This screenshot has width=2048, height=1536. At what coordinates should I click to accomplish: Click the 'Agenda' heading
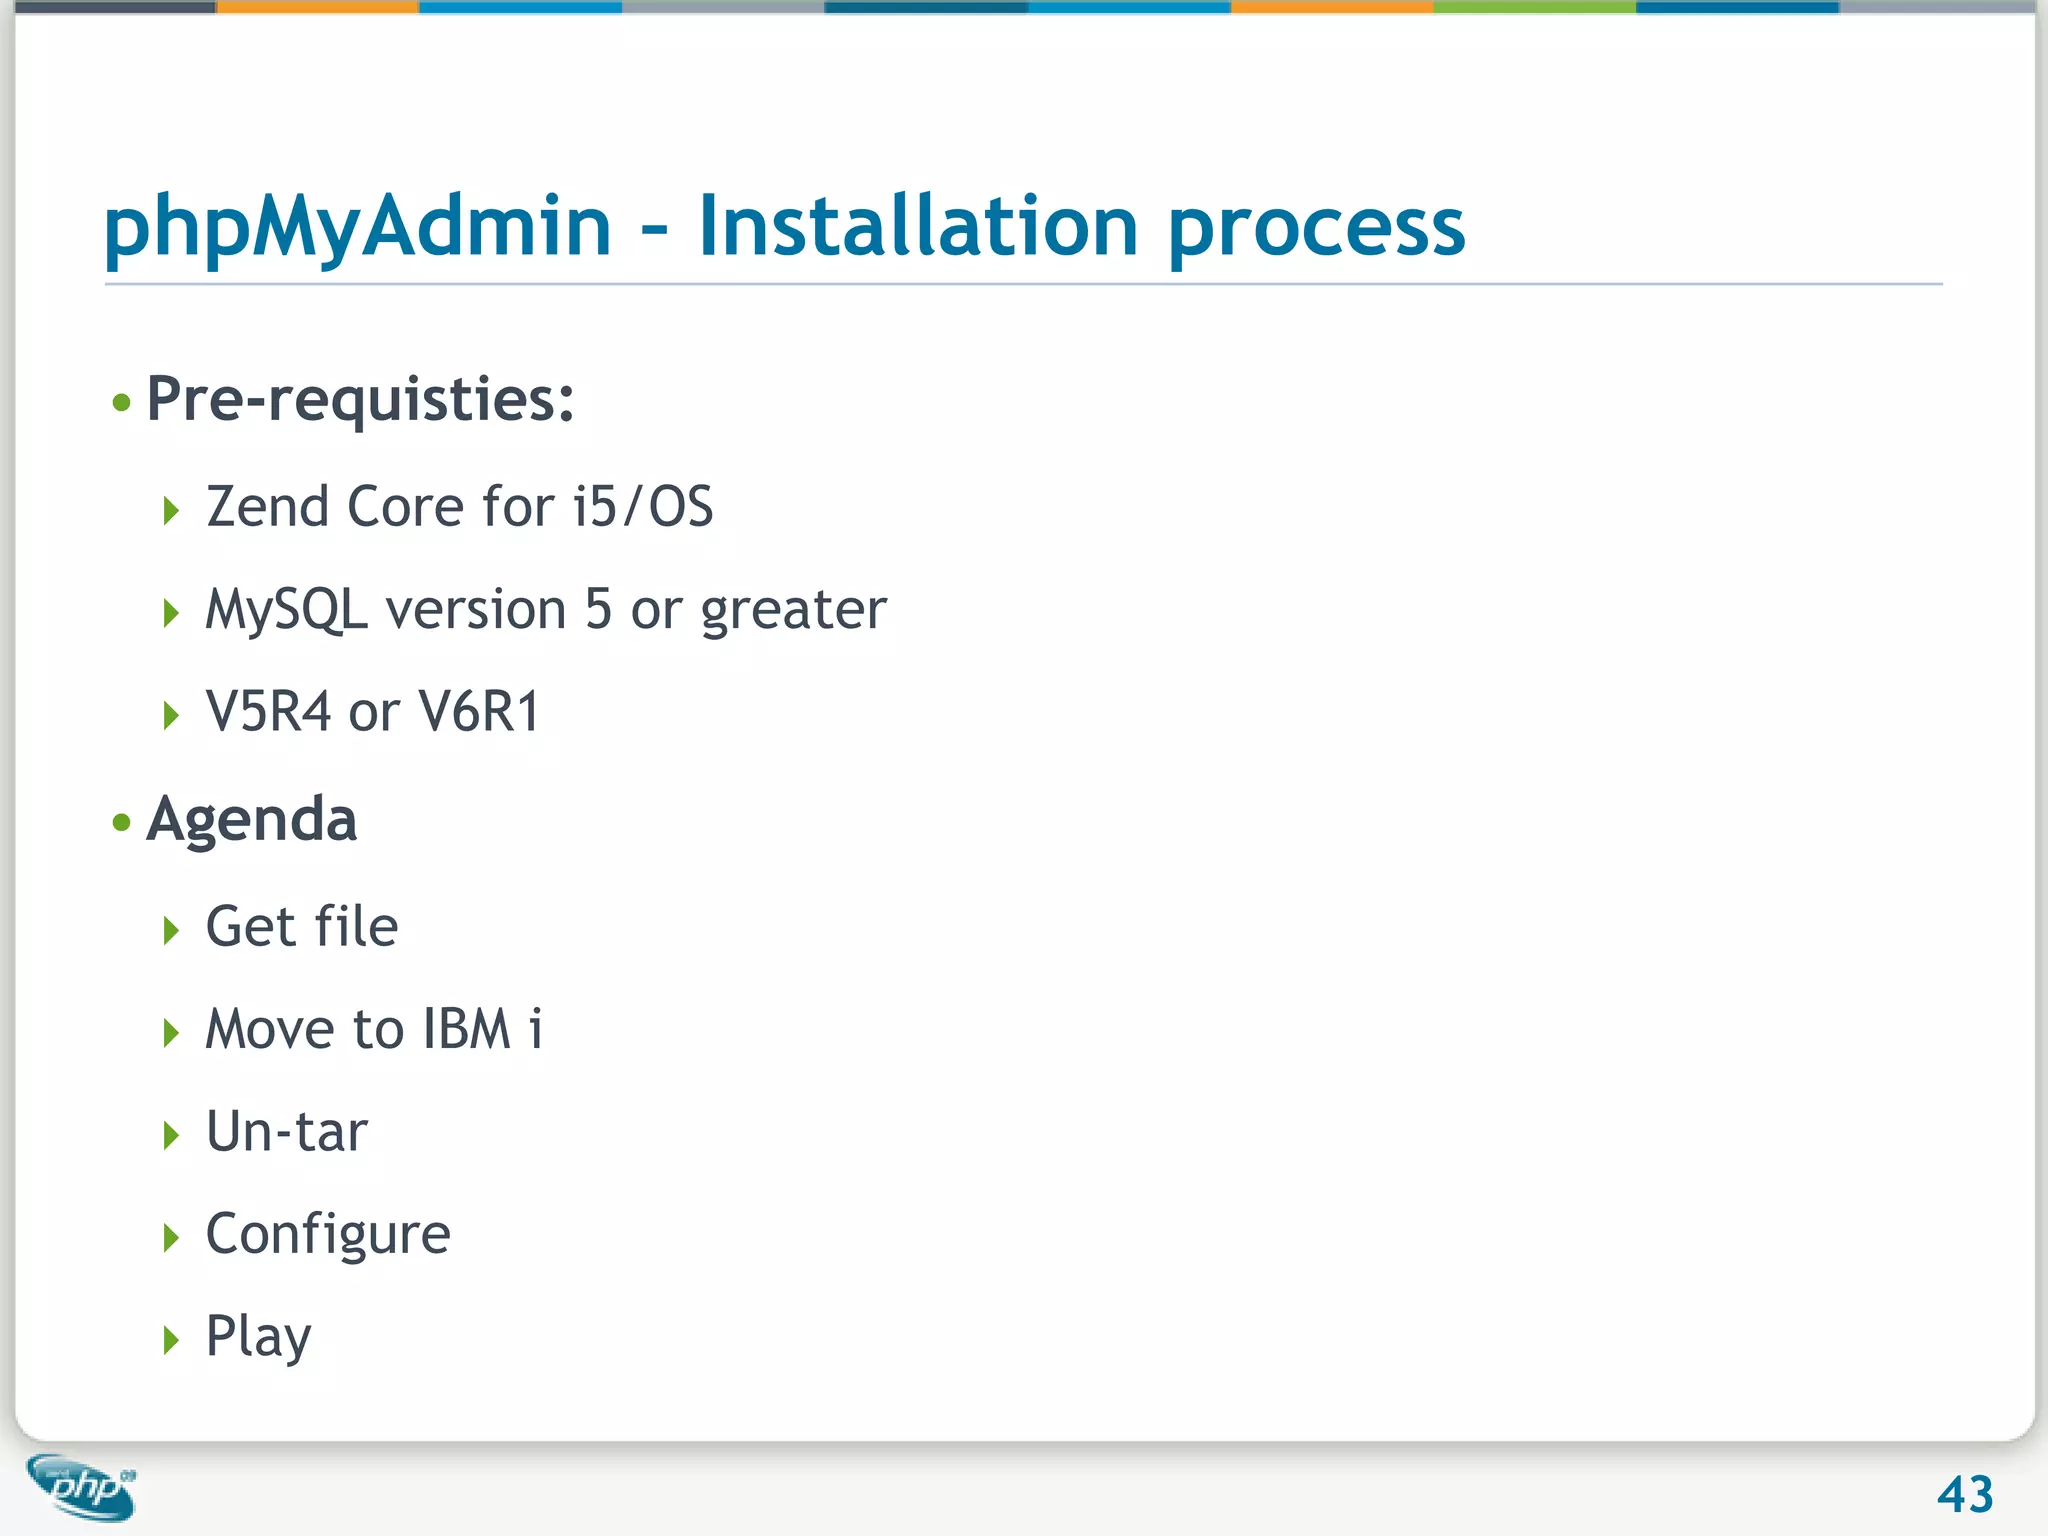tap(251, 822)
